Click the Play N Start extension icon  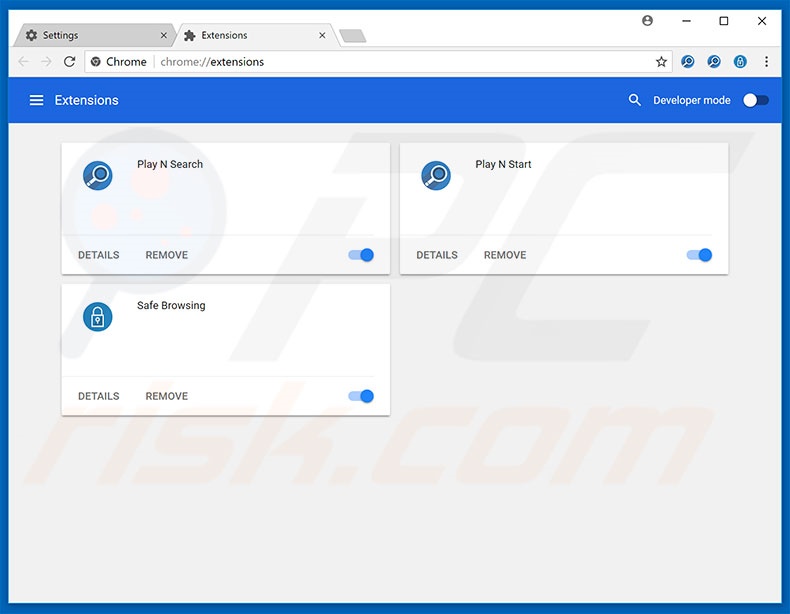pyautogui.click(x=436, y=175)
